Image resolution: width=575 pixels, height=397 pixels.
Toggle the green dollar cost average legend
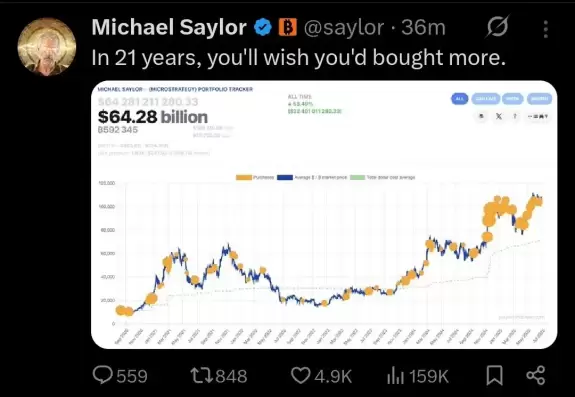tap(358, 177)
